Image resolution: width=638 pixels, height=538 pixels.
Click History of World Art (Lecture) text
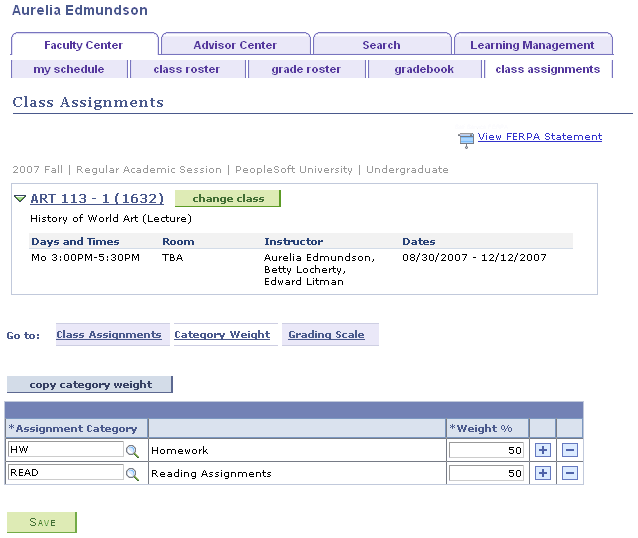pyautogui.click(x=111, y=219)
